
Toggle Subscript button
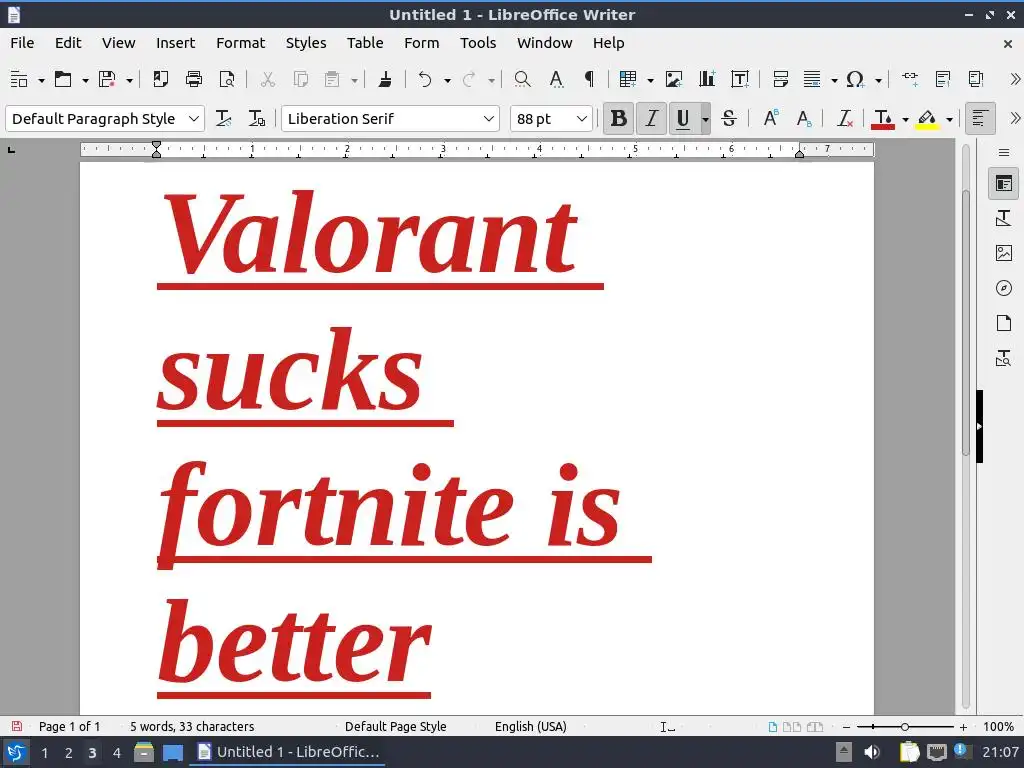click(x=804, y=119)
